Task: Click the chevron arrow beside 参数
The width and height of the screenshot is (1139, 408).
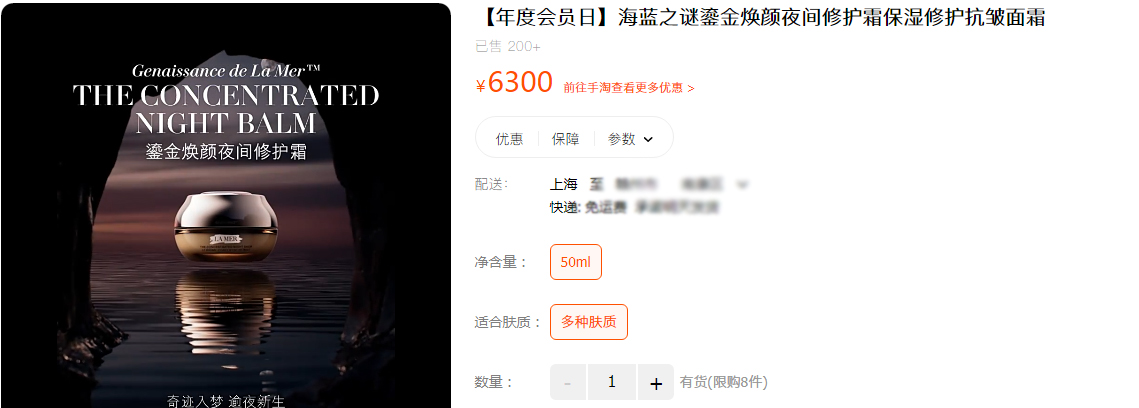Action: coord(648,139)
